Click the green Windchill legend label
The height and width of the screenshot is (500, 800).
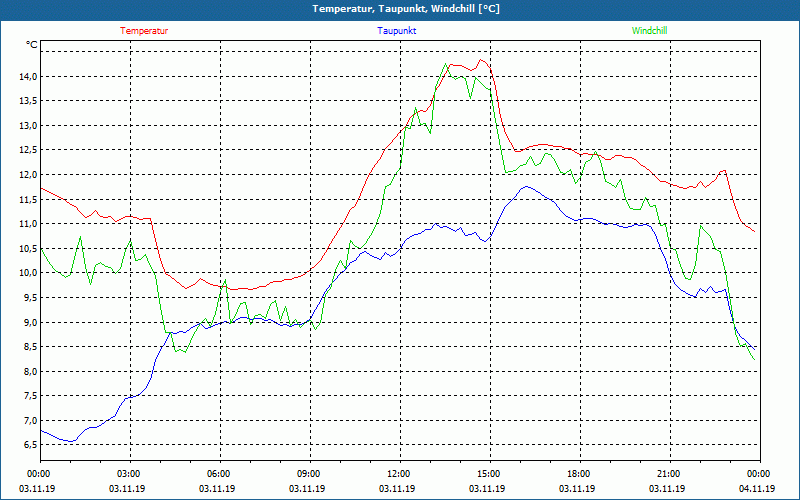point(649,31)
